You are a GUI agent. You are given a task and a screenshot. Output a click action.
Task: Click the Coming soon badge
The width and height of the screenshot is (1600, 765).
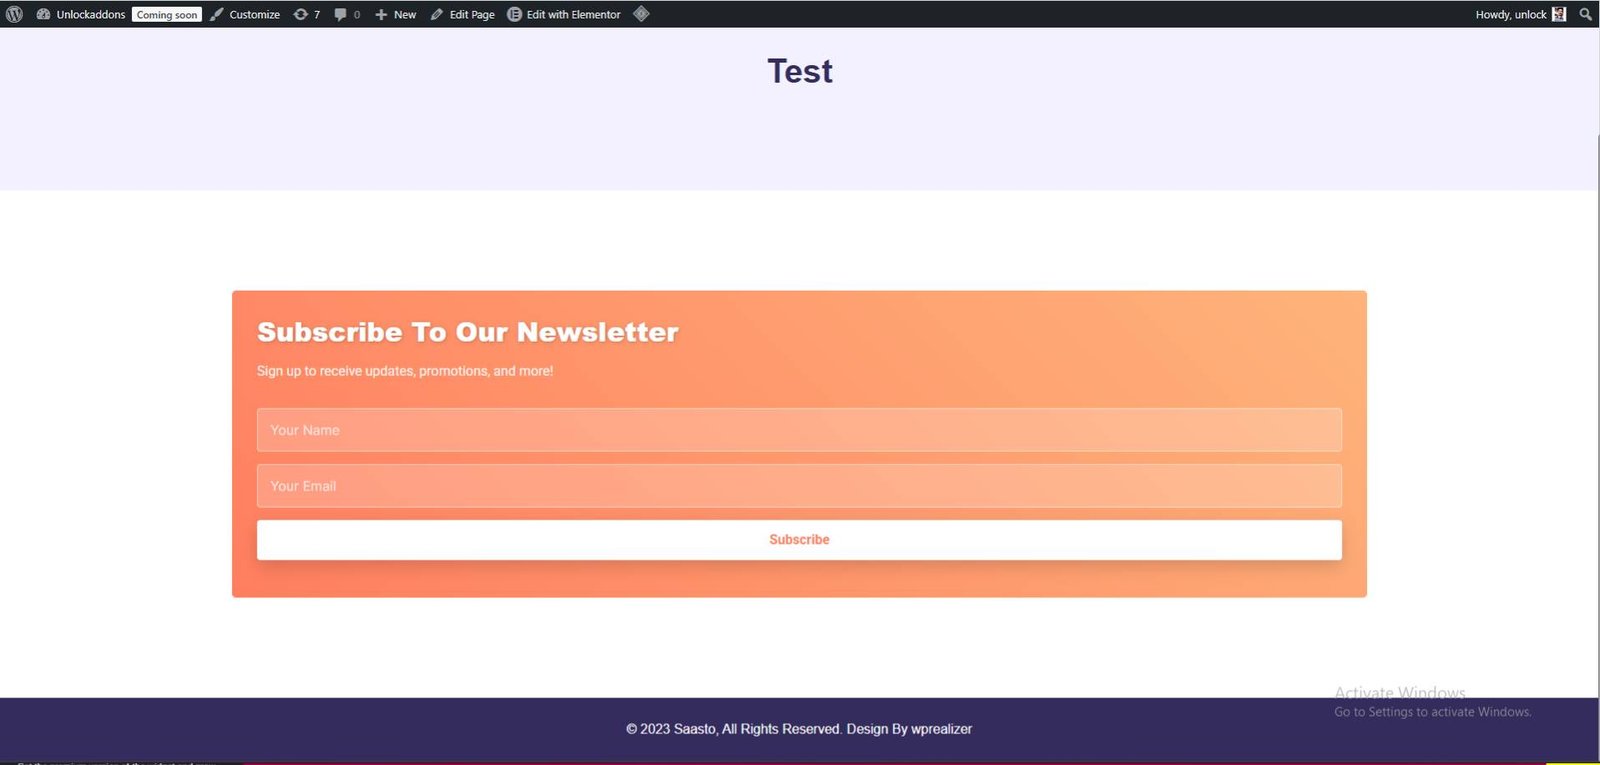point(167,14)
